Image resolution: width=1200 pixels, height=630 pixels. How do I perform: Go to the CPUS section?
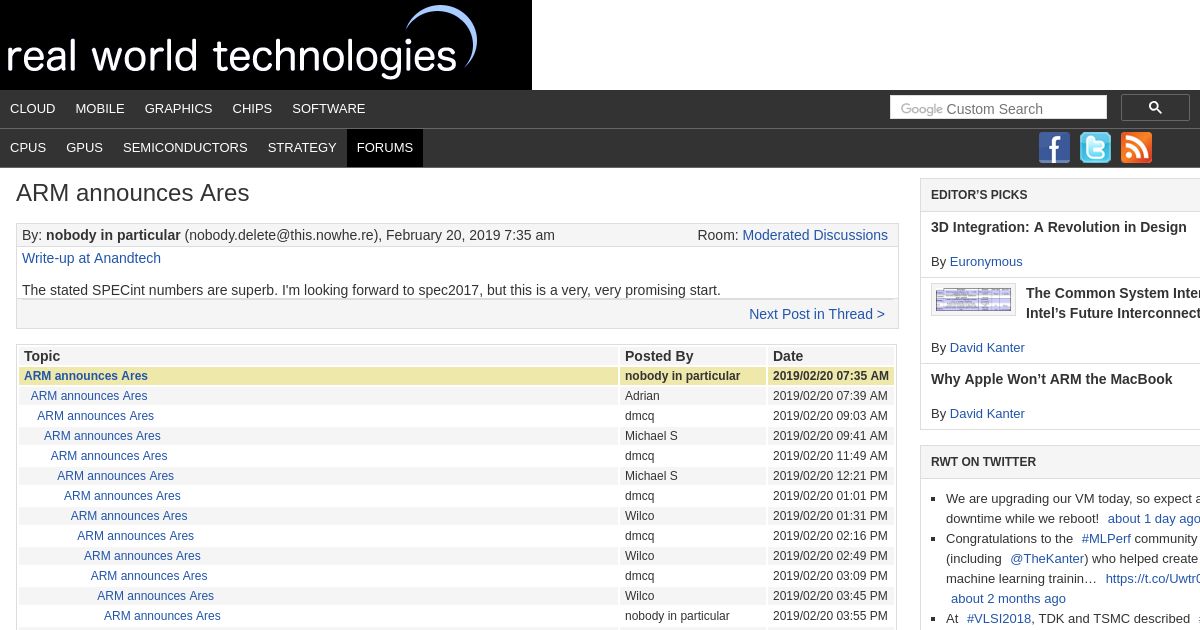[28, 148]
